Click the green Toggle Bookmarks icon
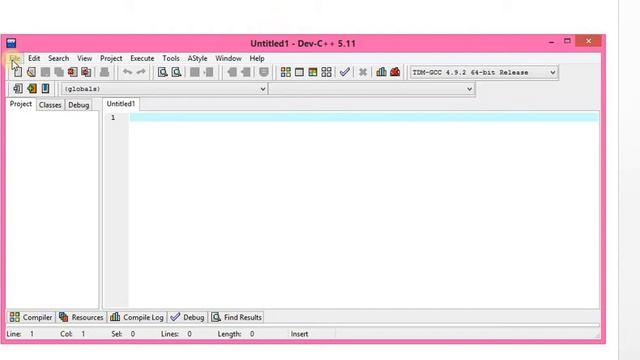This screenshot has height=360, width=640. pyautogui.click(x=32, y=88)
